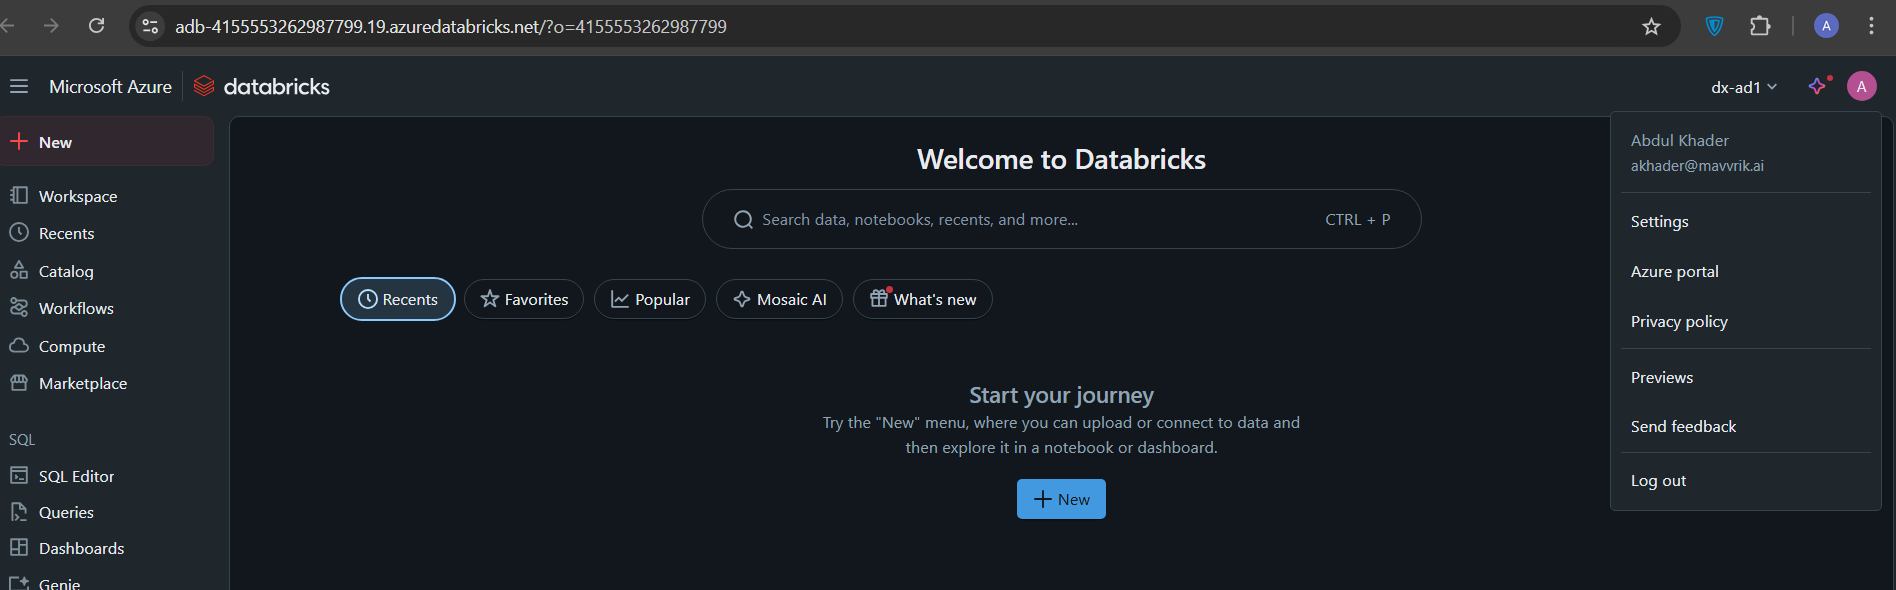Go to Catalog in the sidebar
1896x590 pixels.
(x=65, y=271)
